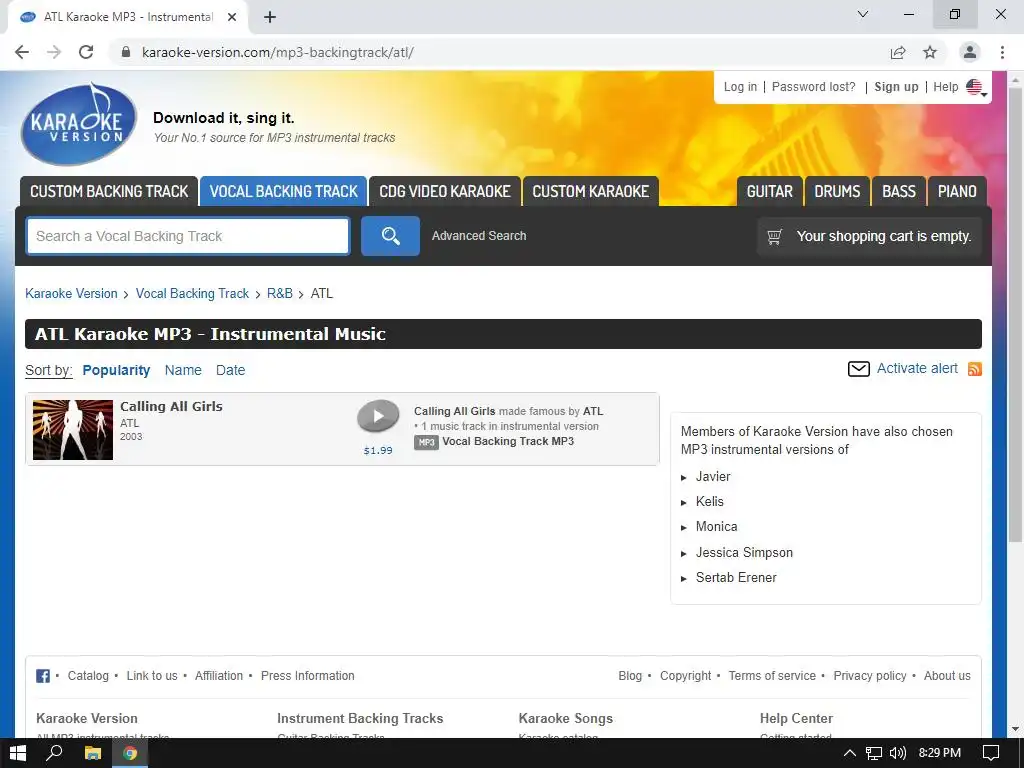
Task: Open Advanced Search
Action: click(x=479, y=236)
